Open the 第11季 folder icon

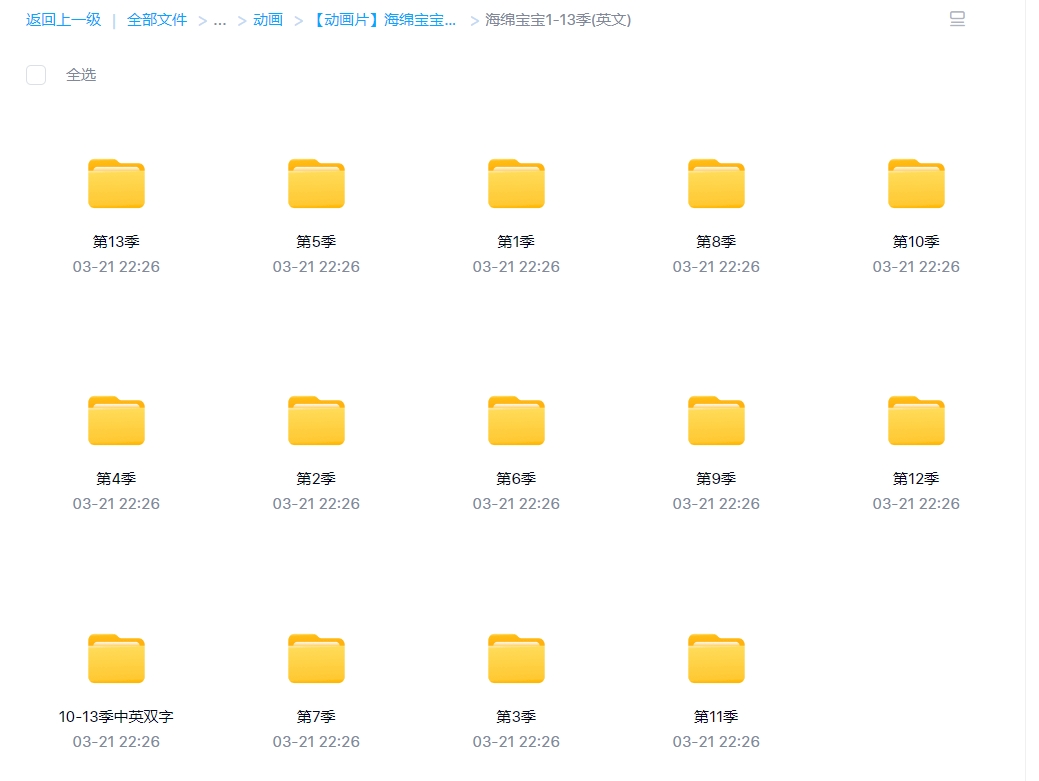click(716, 659)
